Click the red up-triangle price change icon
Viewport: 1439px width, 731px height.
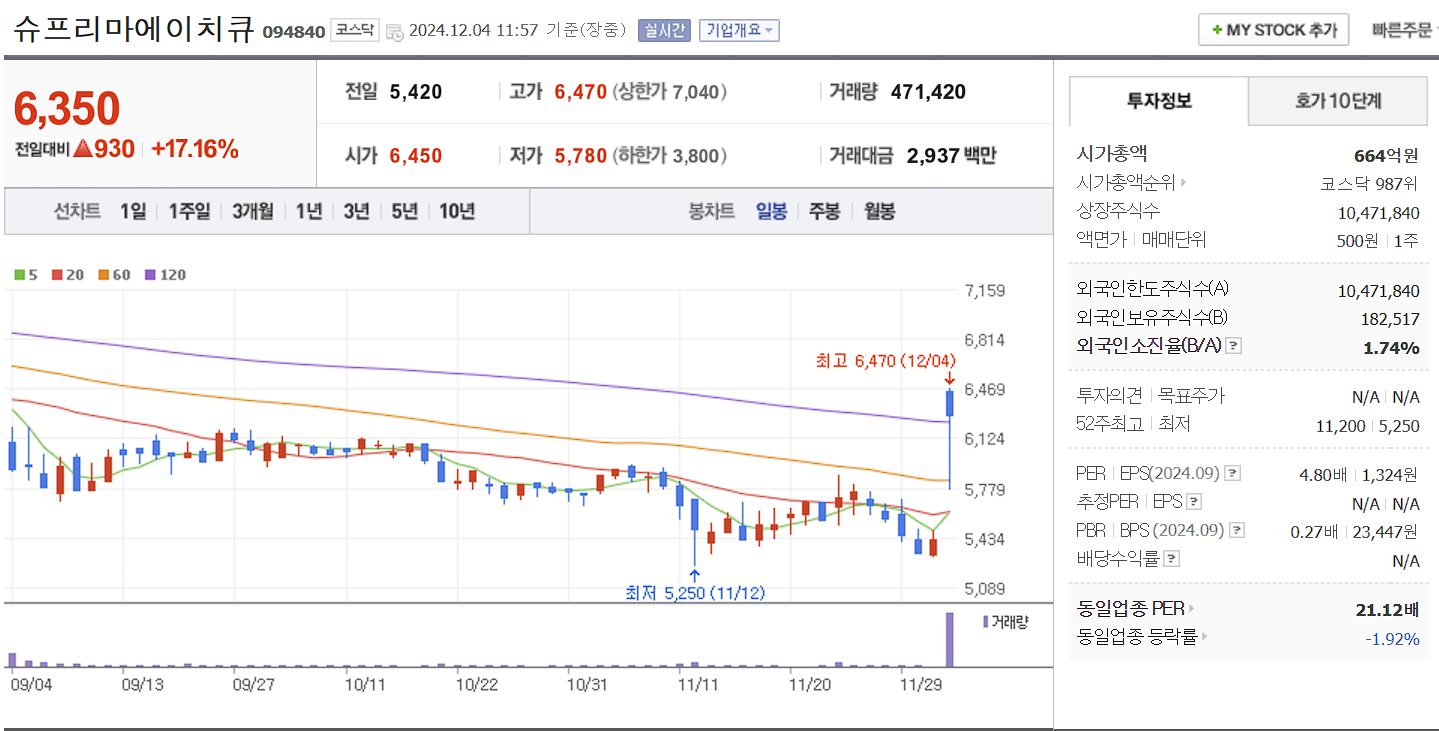click(82, 149)
